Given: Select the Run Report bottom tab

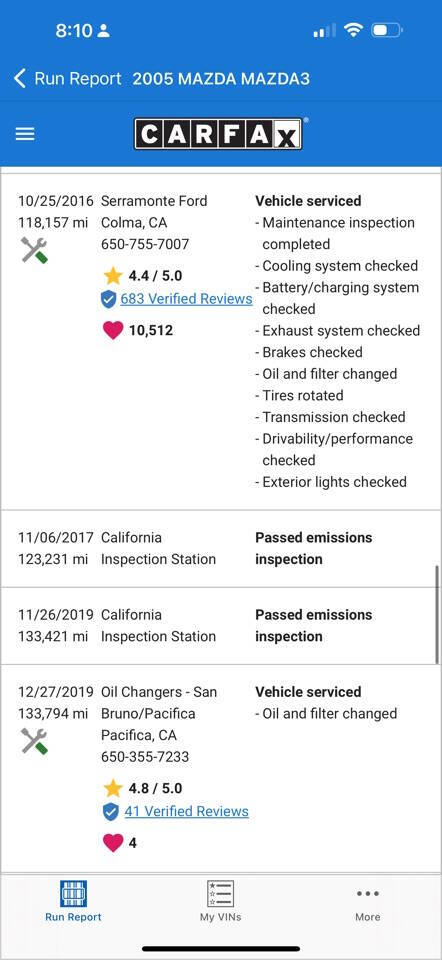Looking at the screenshot, I should pyautogui.click(x=73, y=901).
